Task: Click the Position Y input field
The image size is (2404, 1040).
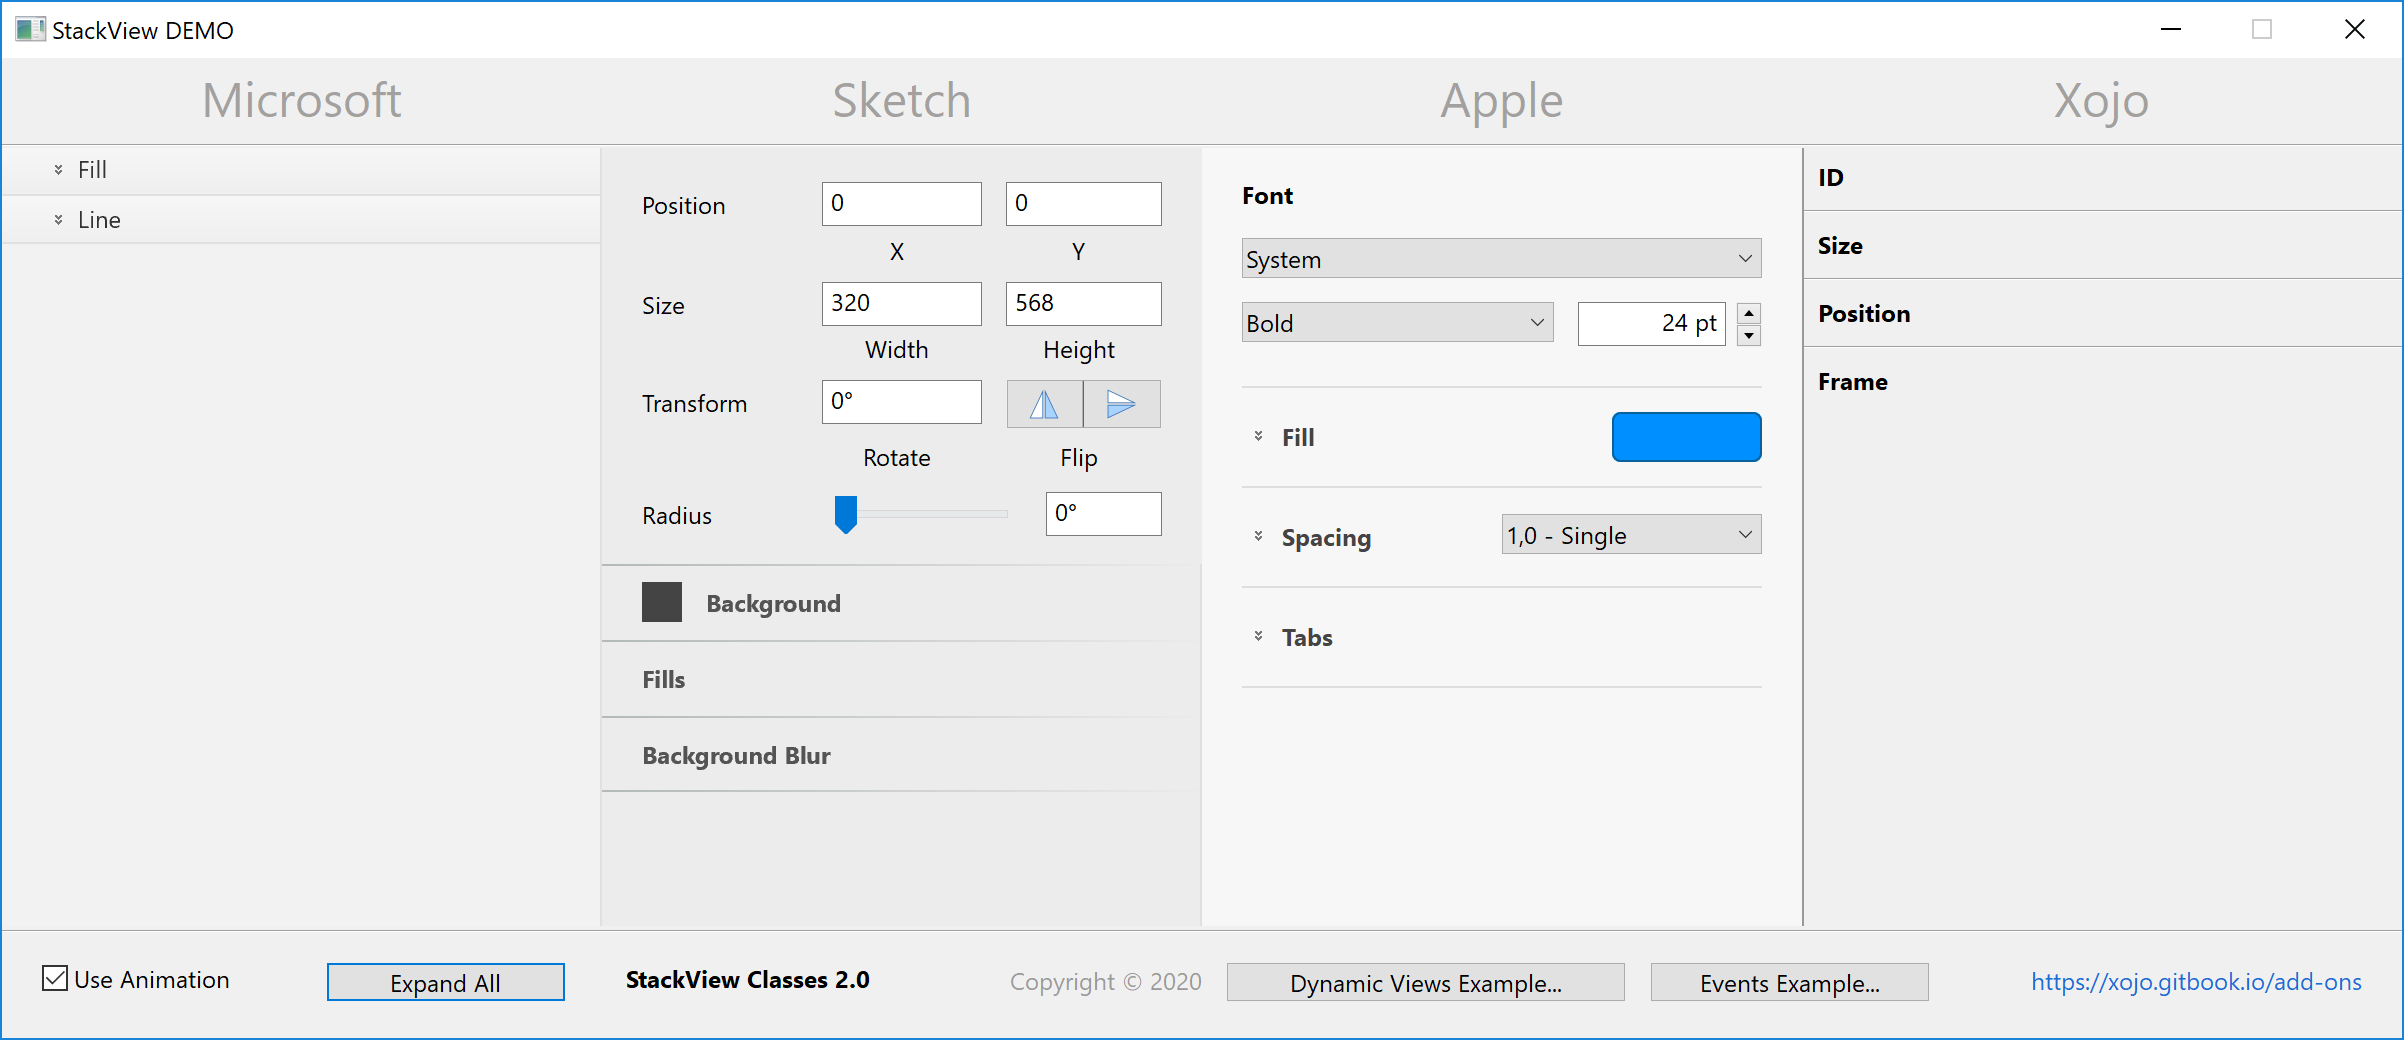Action: pos(1083,203)
